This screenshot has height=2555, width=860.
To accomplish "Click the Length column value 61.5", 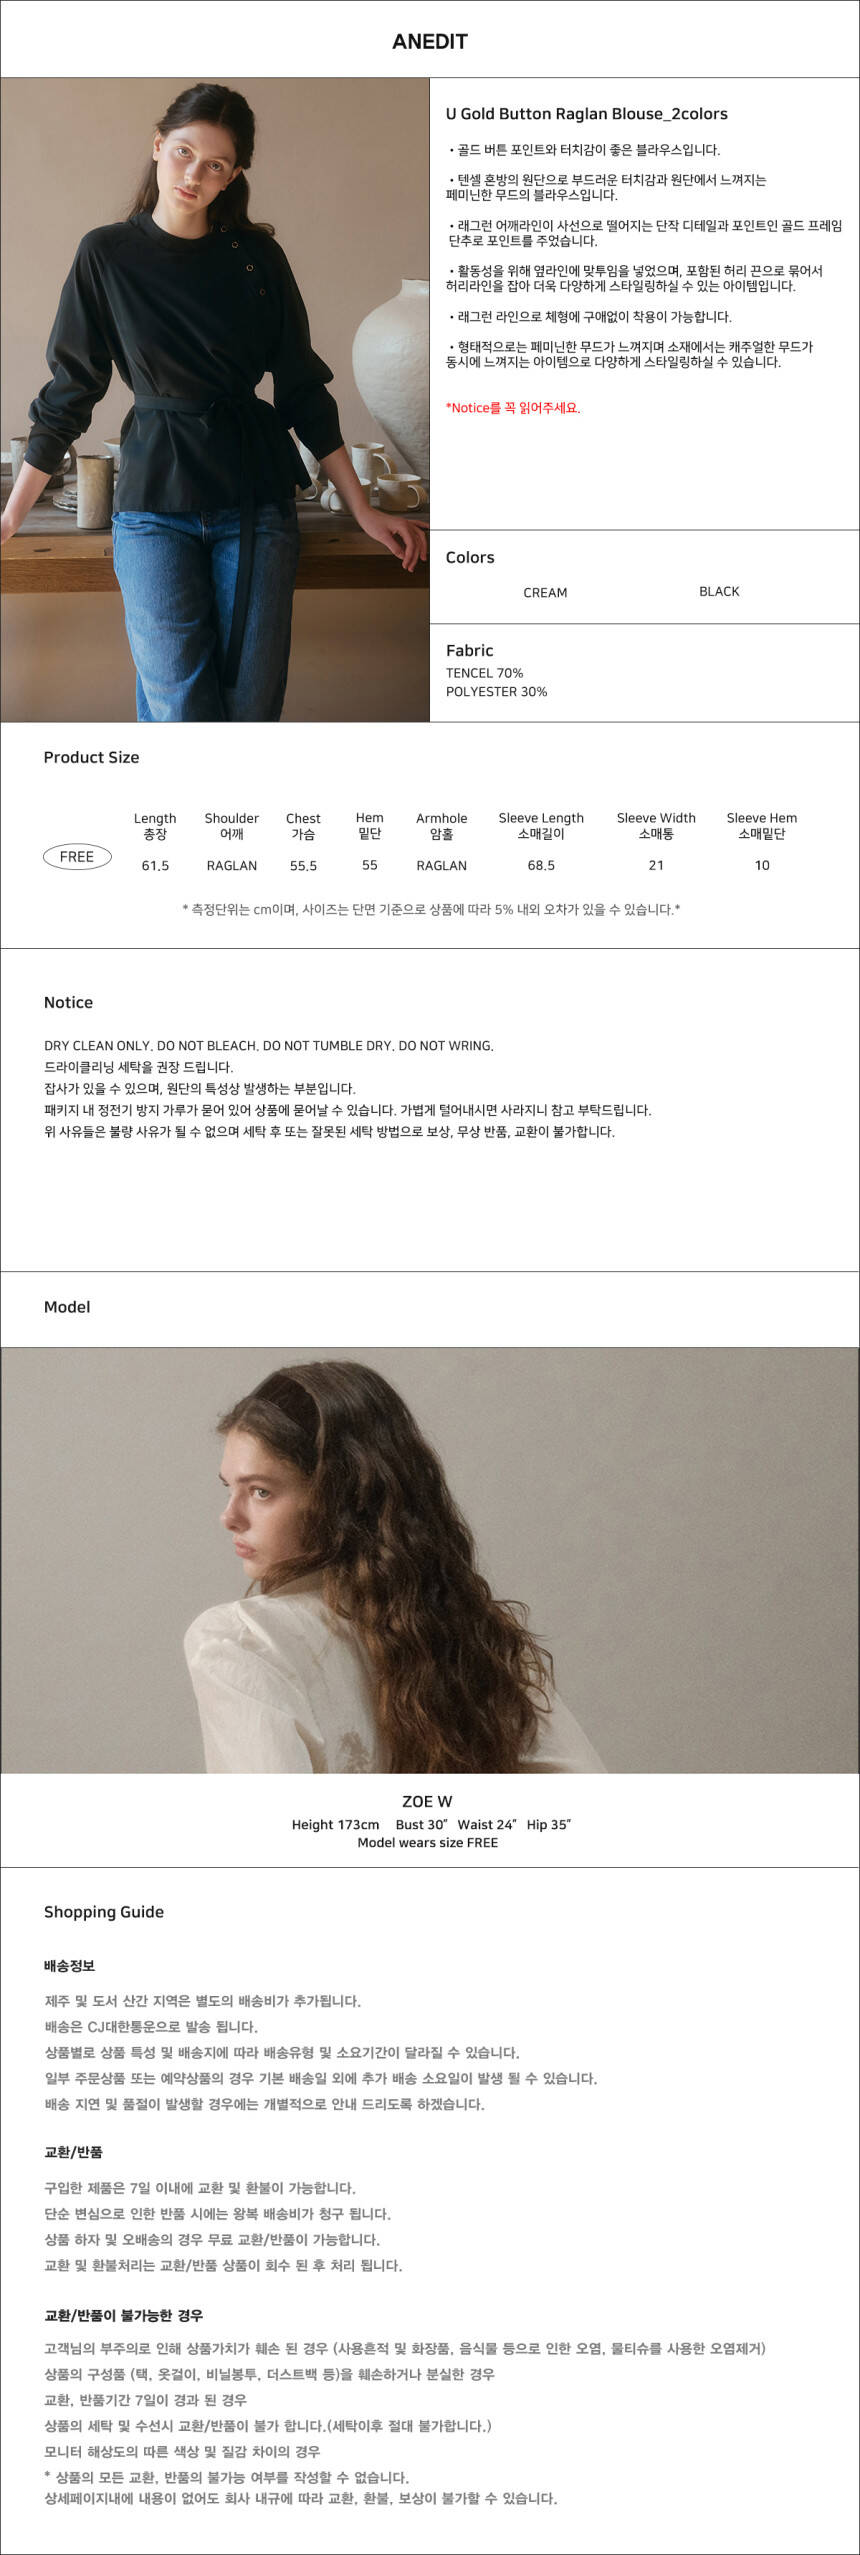I will point(155,865).
